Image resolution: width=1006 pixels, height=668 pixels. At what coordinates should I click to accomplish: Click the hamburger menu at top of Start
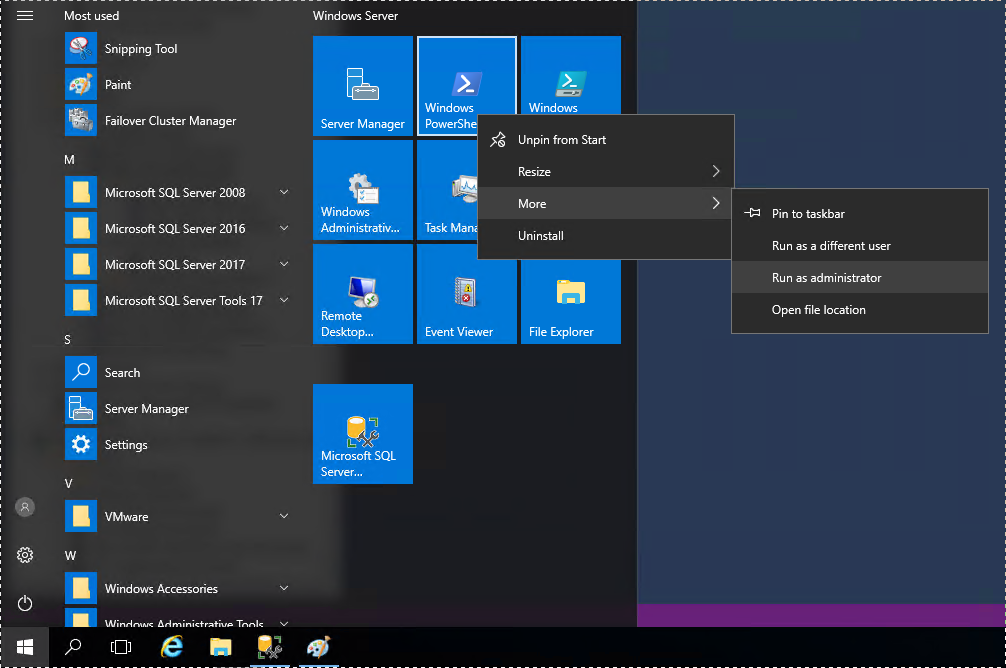coord(25,15)
